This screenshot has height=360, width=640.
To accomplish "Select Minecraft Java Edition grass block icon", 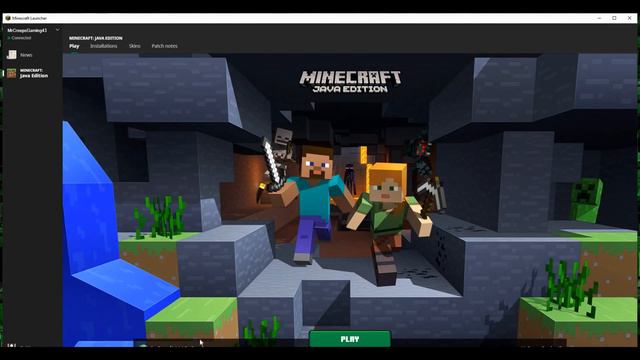I will (x=11, y=73).
